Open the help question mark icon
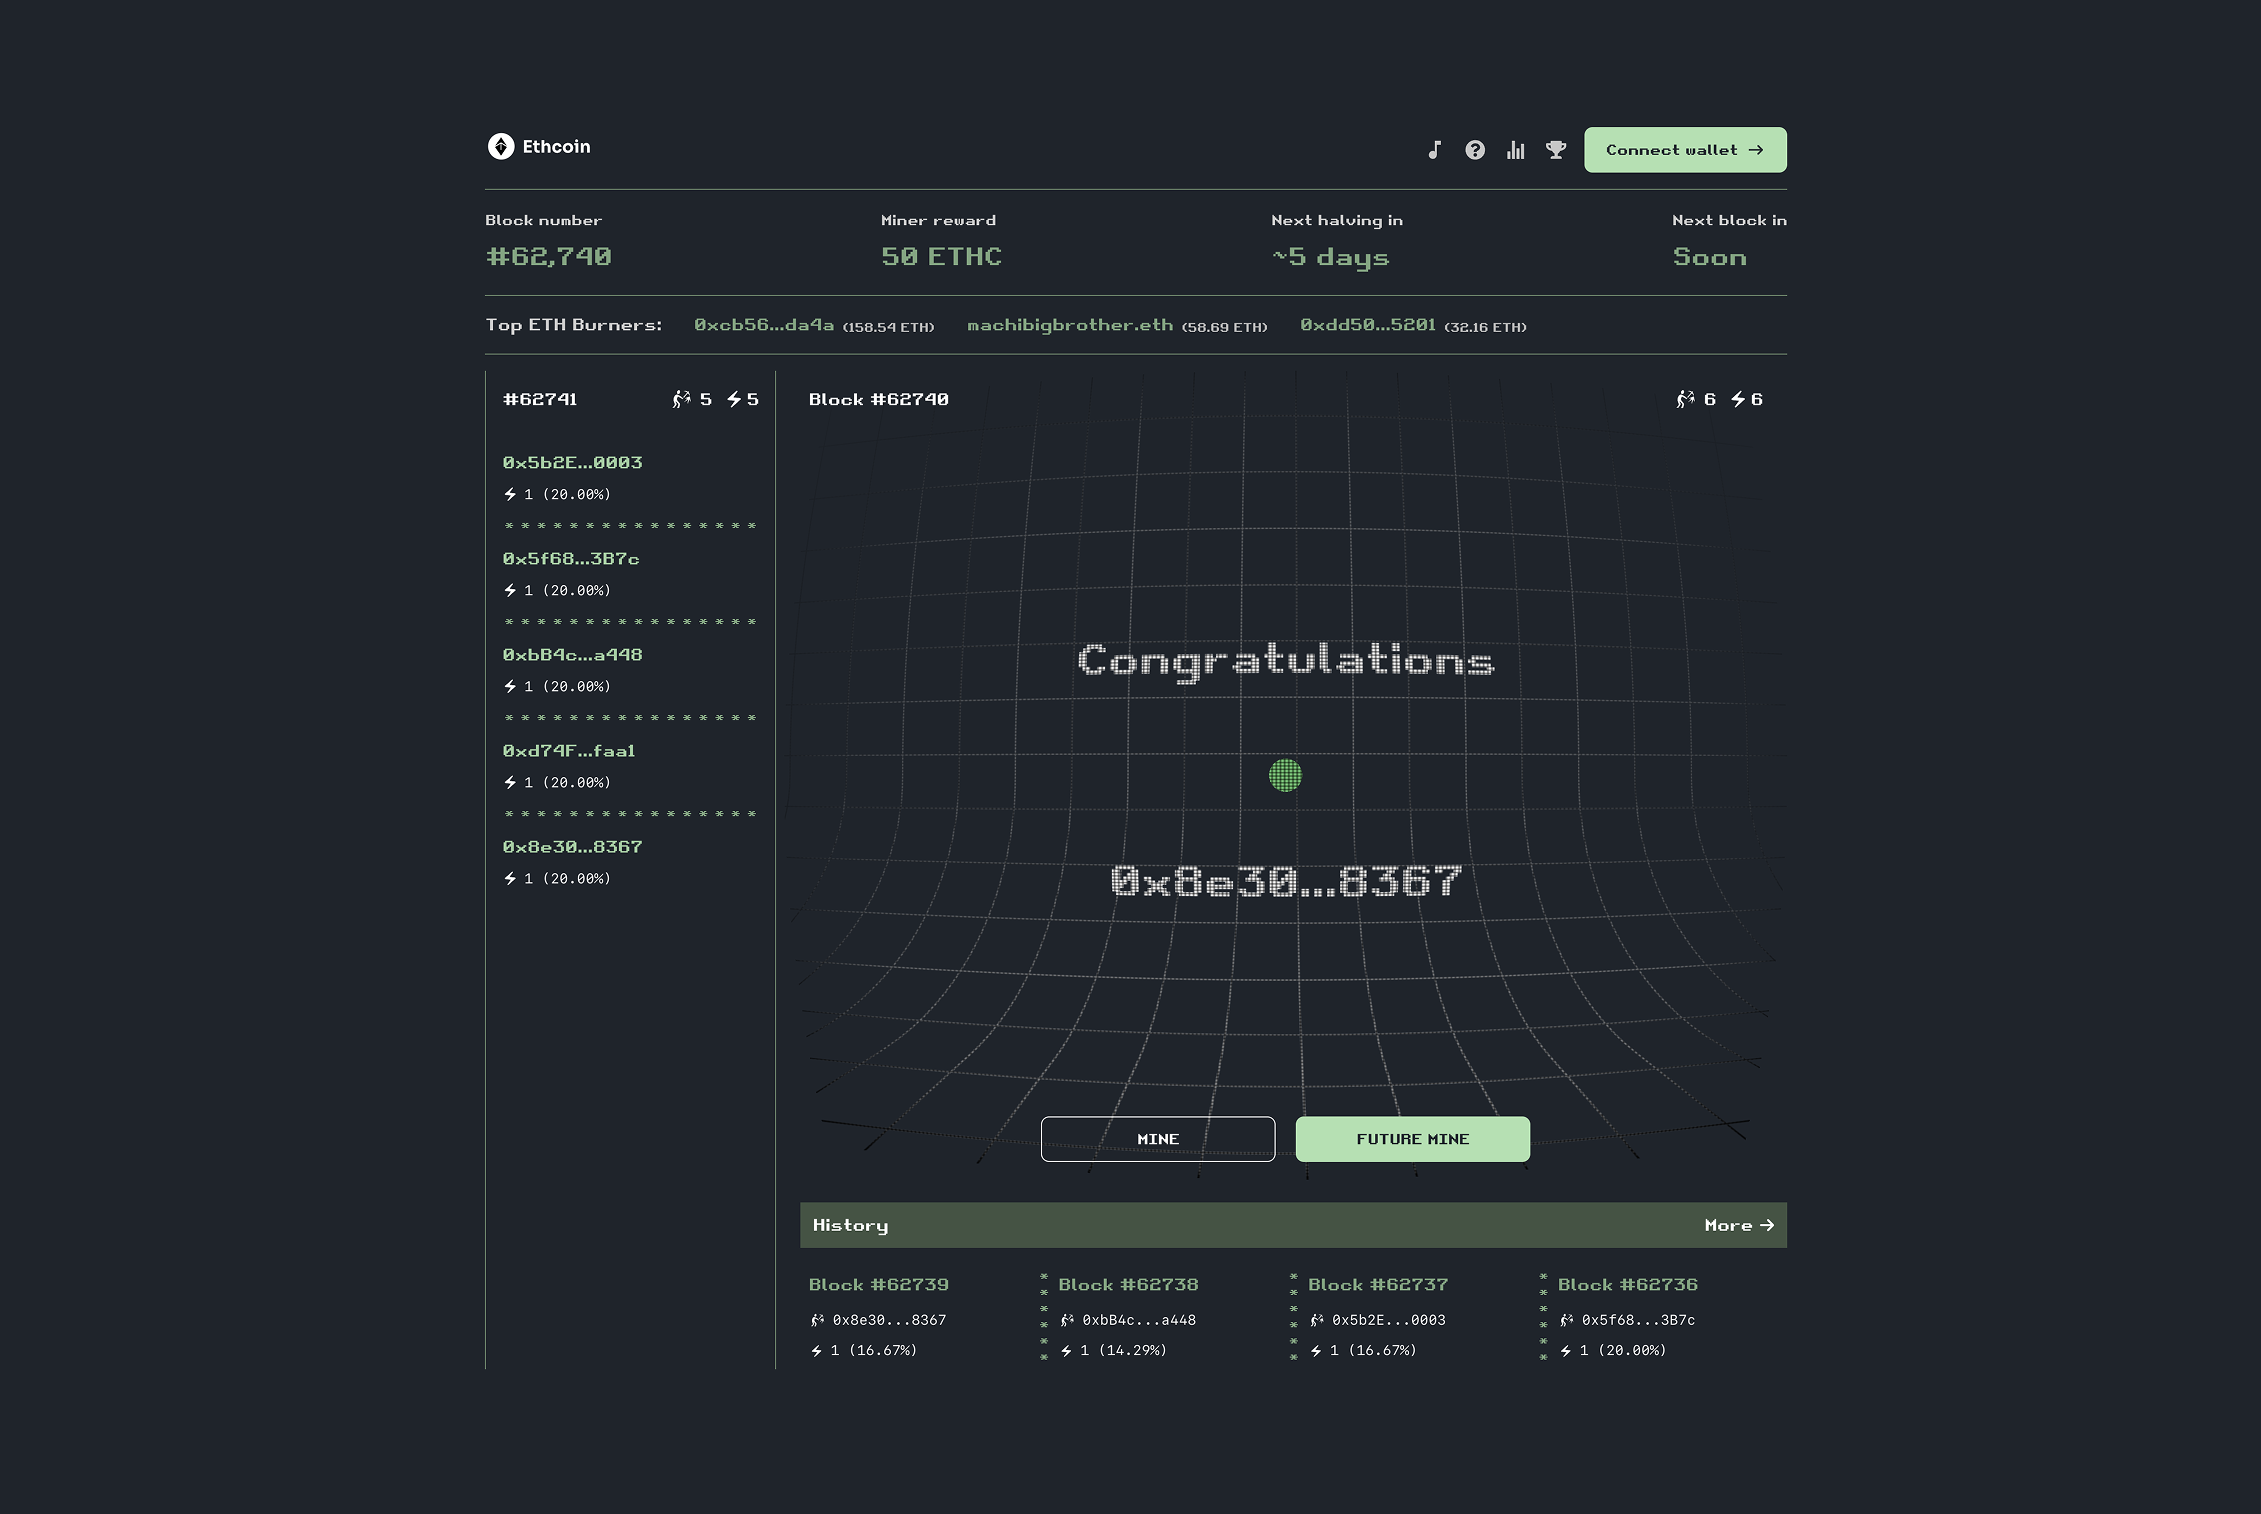Screen dimensions: 2261x1514 [1475, 150]
